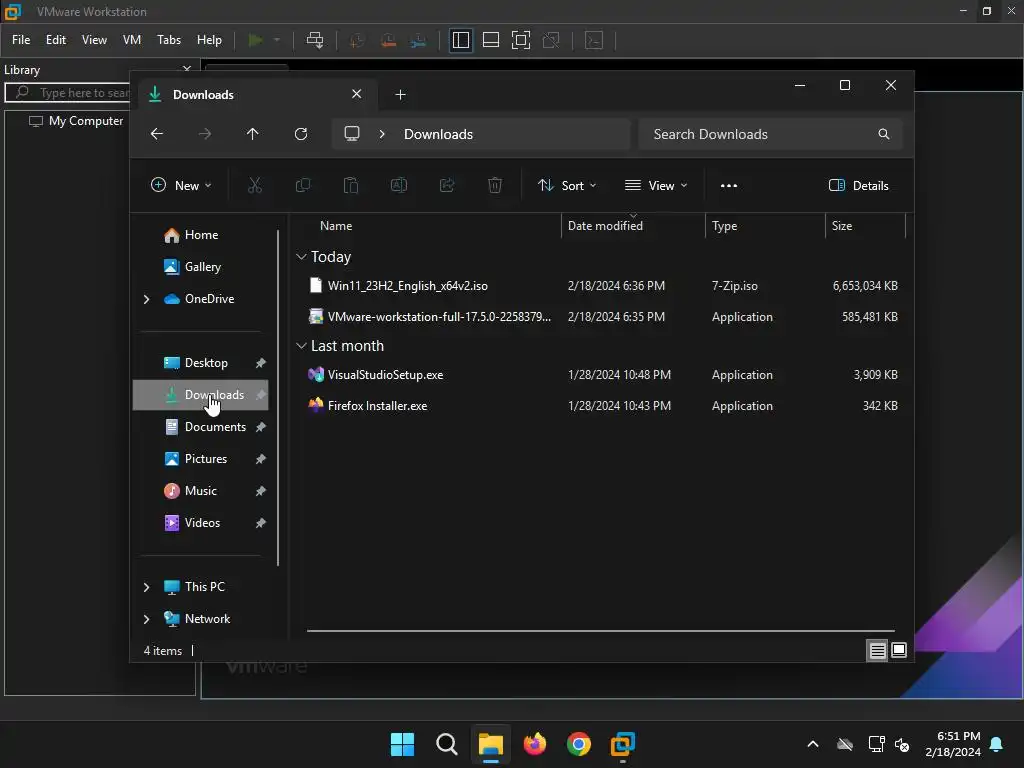Screen dimensions: 1024x768
Task: Open the Windows Start menu
Action: tap(402, 744)
